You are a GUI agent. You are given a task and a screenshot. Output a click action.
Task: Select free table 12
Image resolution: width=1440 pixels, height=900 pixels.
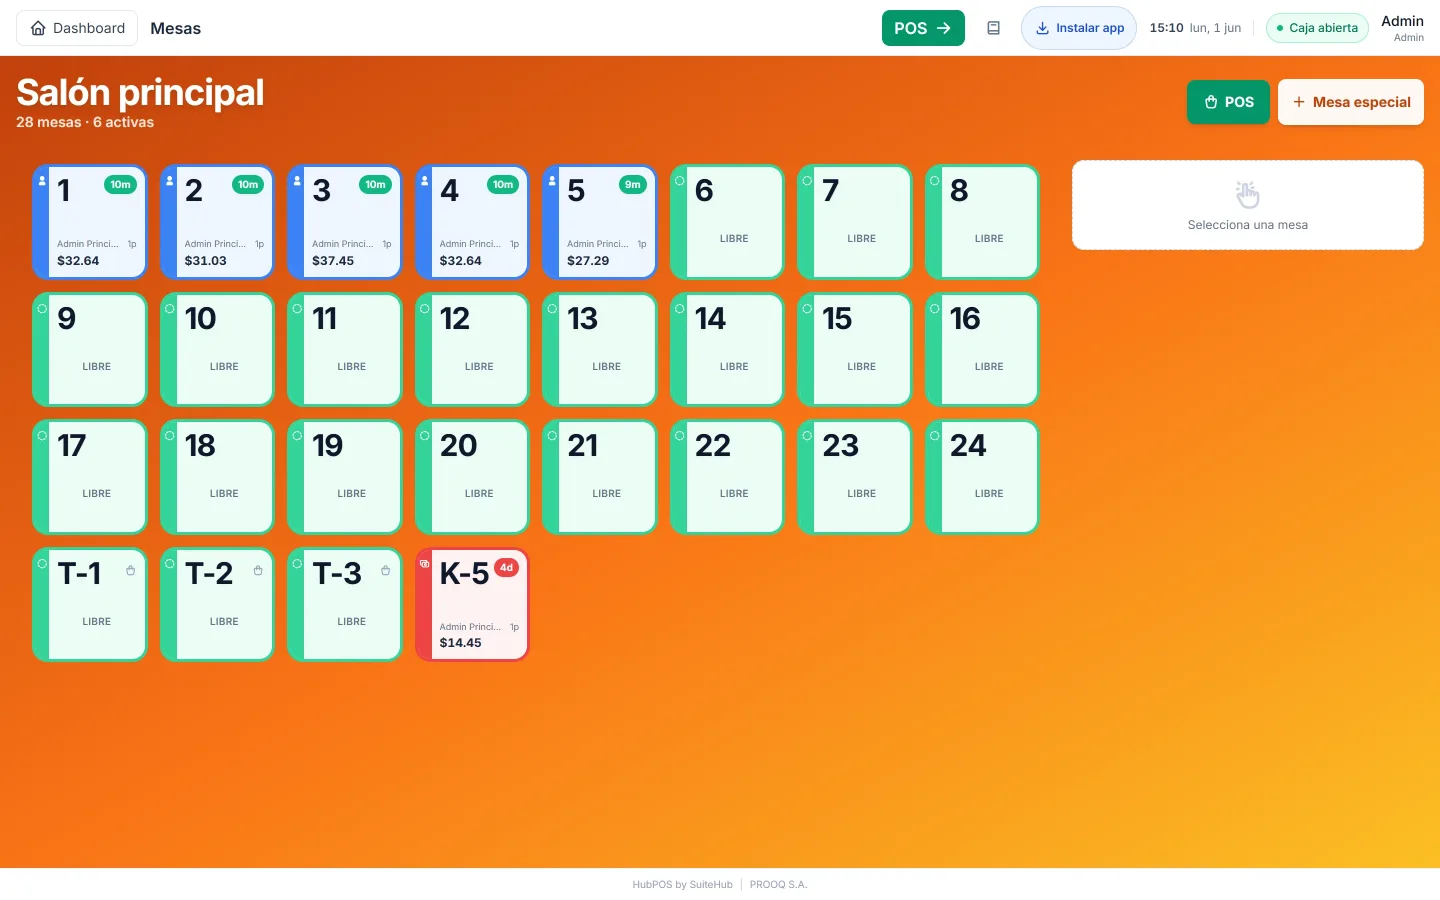[472, 349]
